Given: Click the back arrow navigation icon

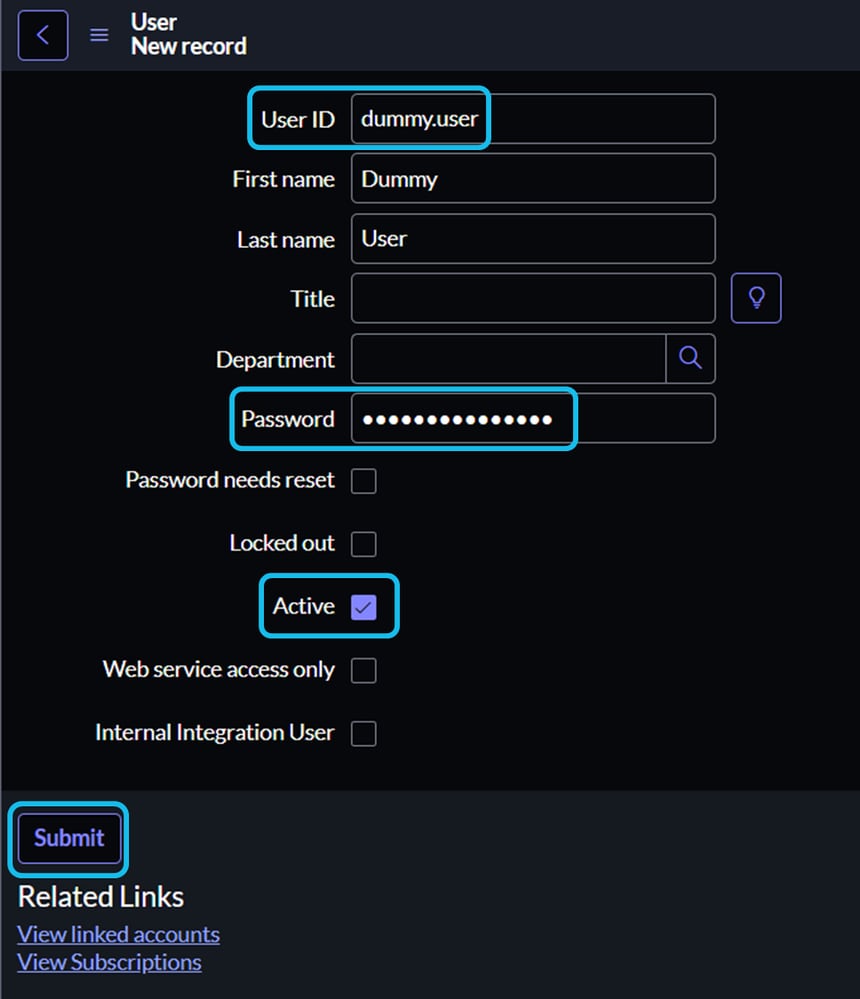Looking at the screenshot, I should click(42, 34).
